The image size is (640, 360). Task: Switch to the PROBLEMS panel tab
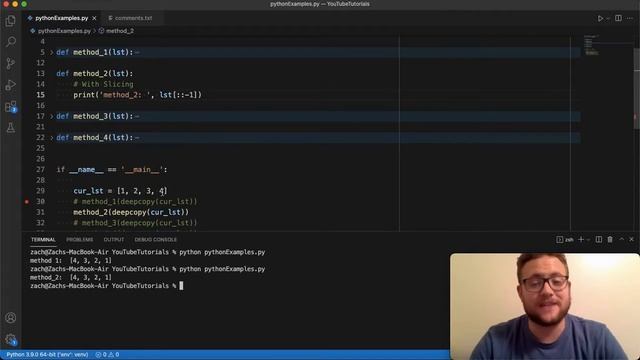(x=80, y=240)
